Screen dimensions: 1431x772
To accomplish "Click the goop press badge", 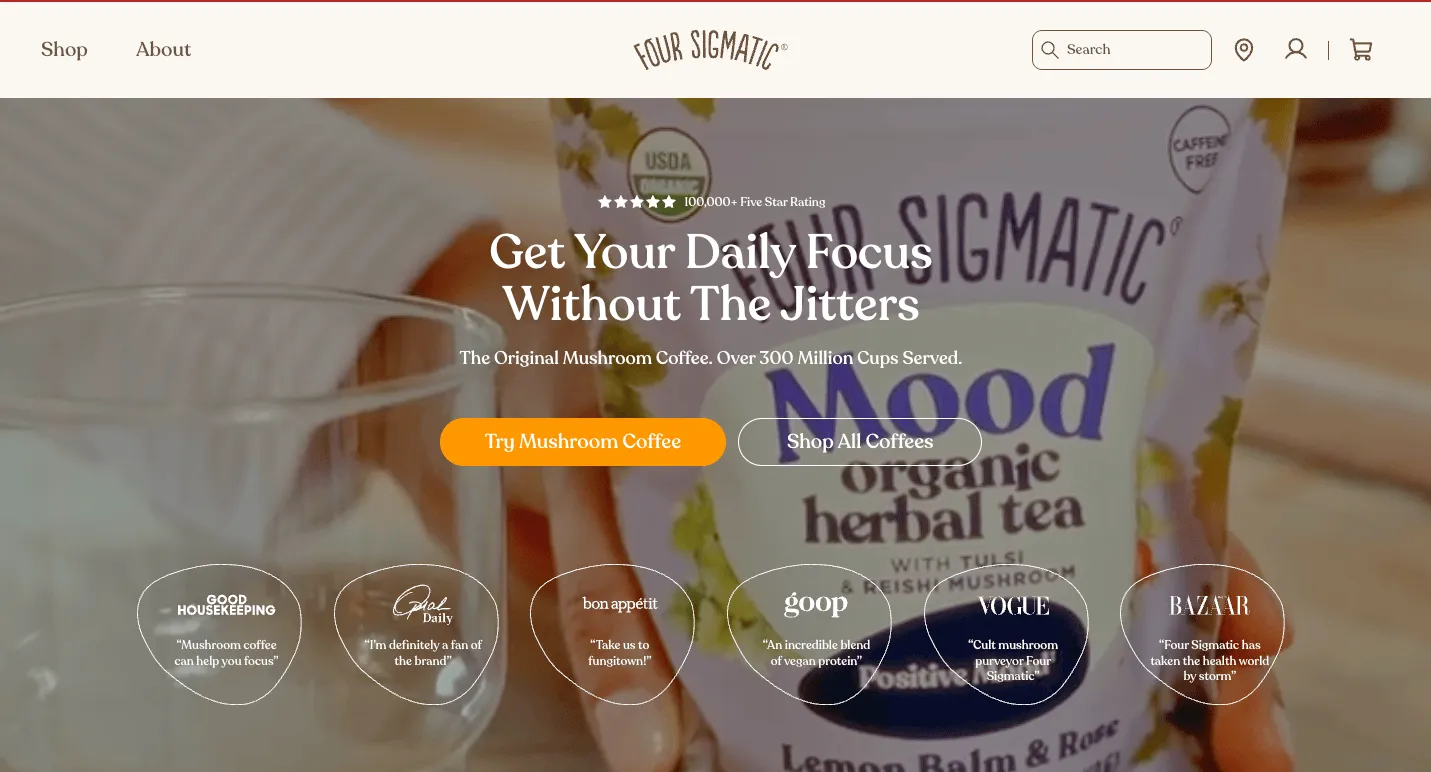I will [x=816, y=635].
